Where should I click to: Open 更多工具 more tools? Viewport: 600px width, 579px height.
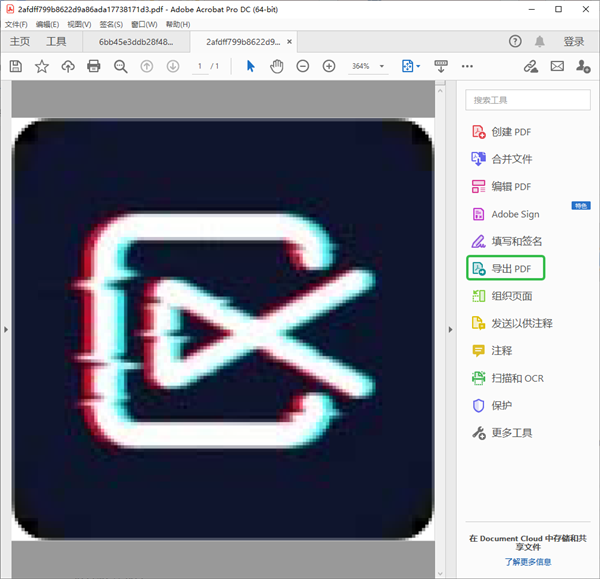point(502,433)
